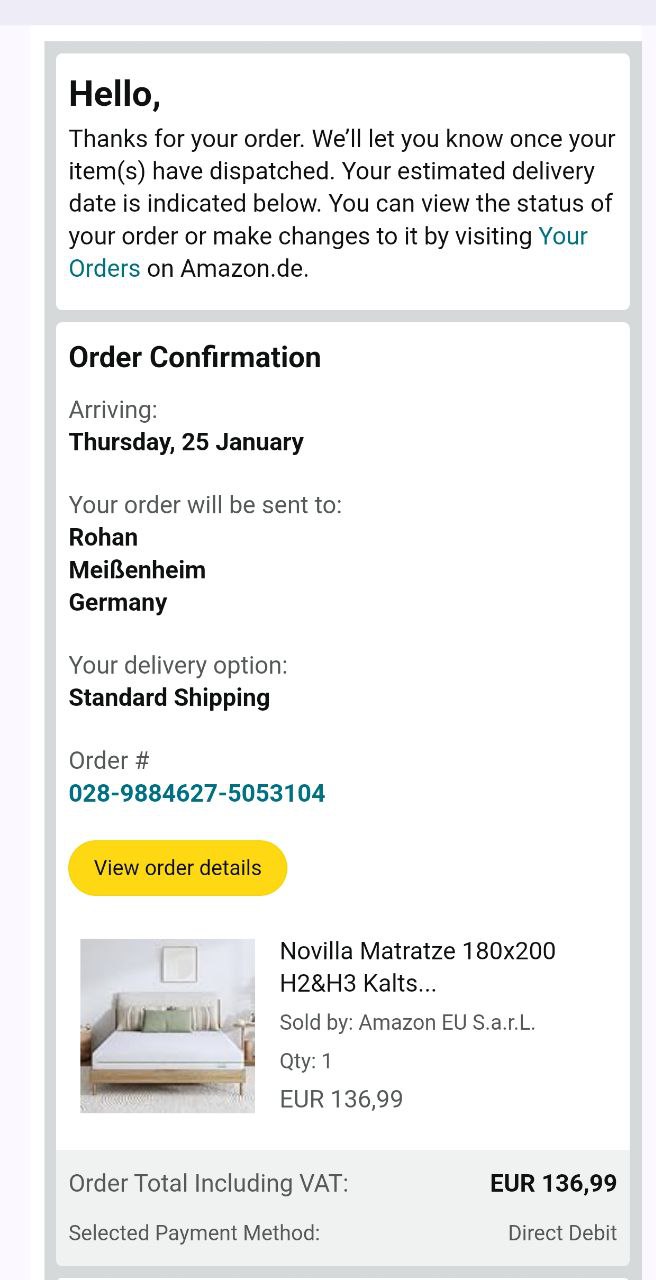Select the Standard Shipping delivery option text
Viewport: 656px width, 1280px height.
[169, 697]
